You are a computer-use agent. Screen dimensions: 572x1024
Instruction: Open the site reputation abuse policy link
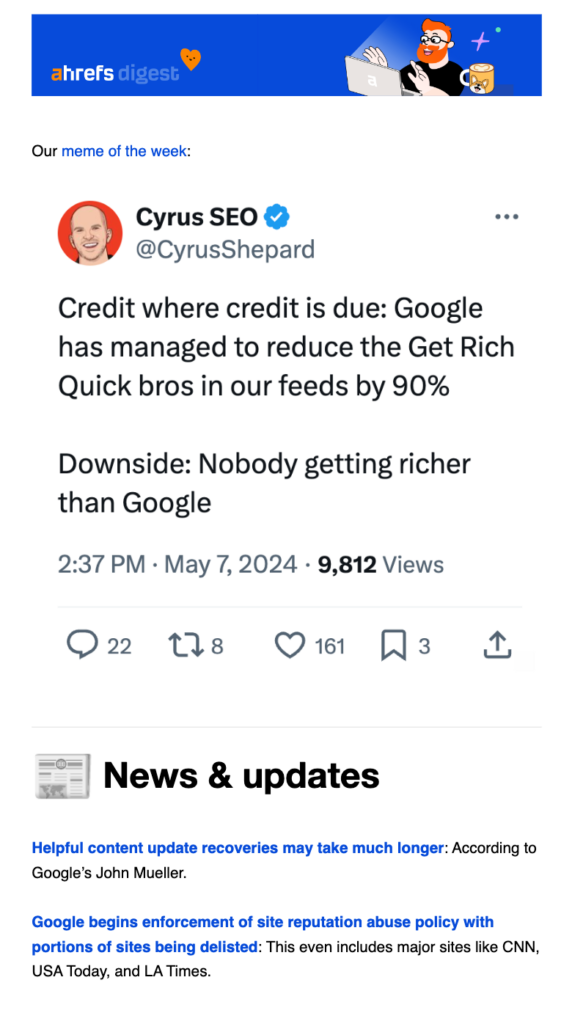[x=262, y=934]
